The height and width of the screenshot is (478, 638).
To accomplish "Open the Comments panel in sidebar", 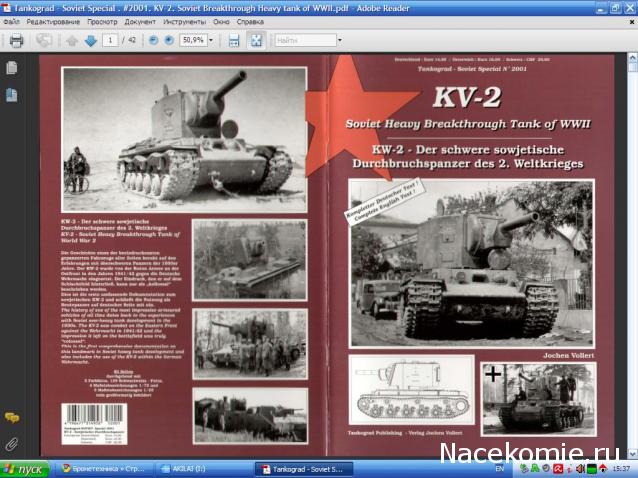I will 12,417.
